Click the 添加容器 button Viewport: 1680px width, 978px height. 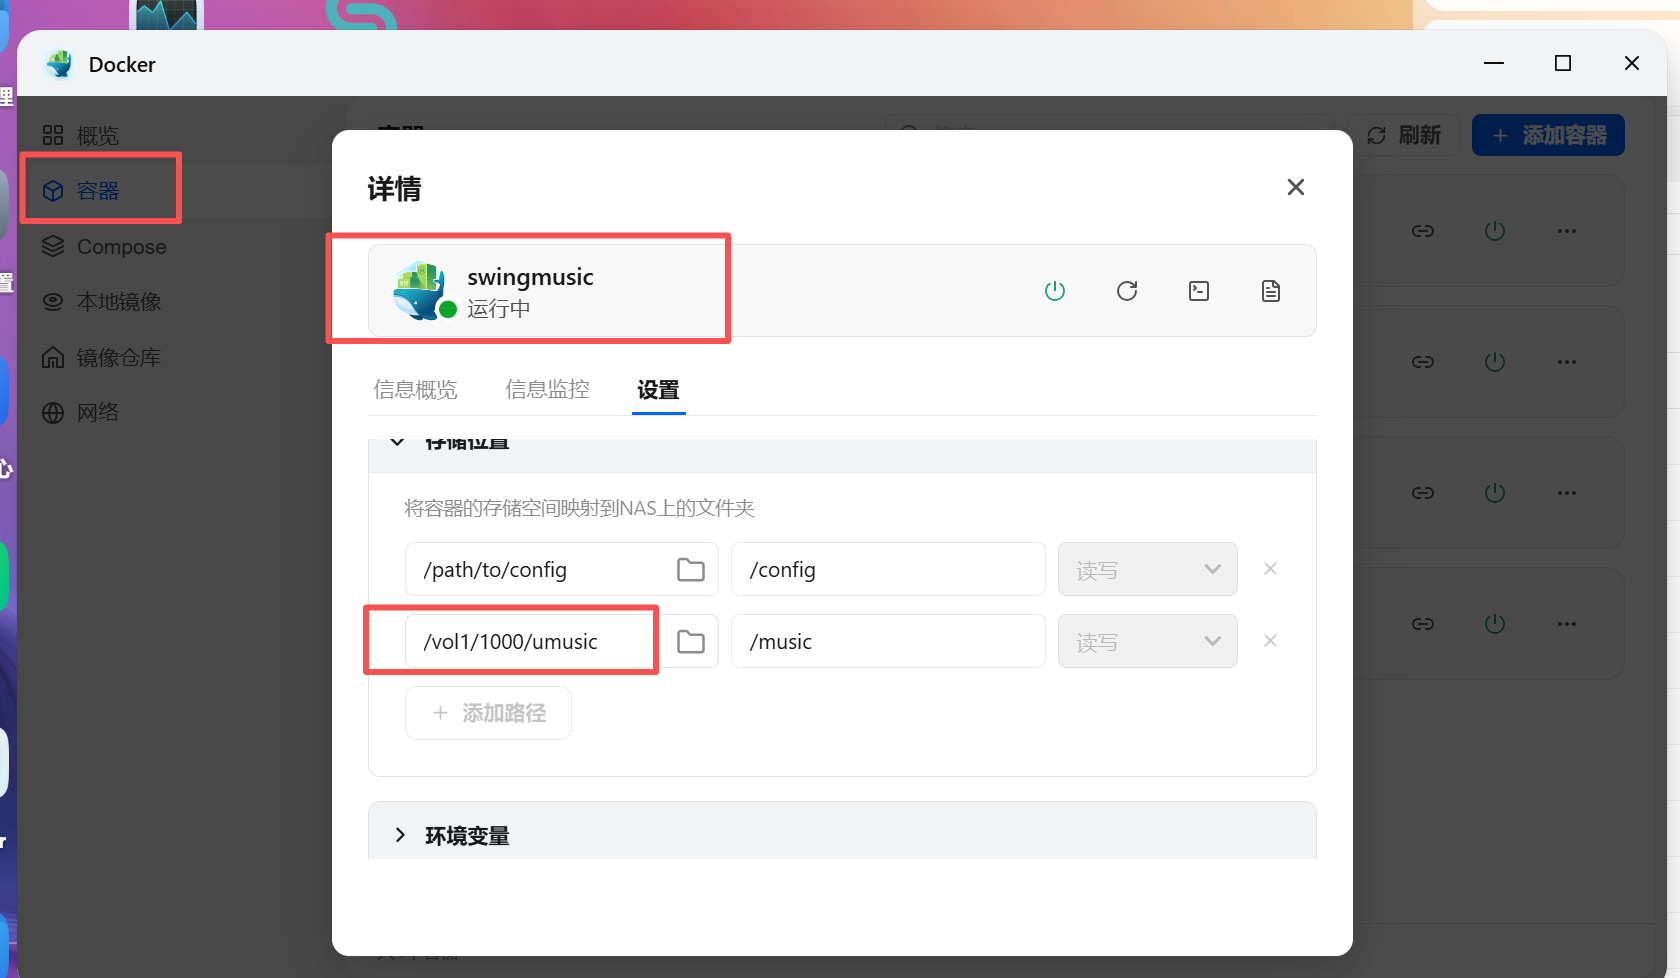[1548, 135]
